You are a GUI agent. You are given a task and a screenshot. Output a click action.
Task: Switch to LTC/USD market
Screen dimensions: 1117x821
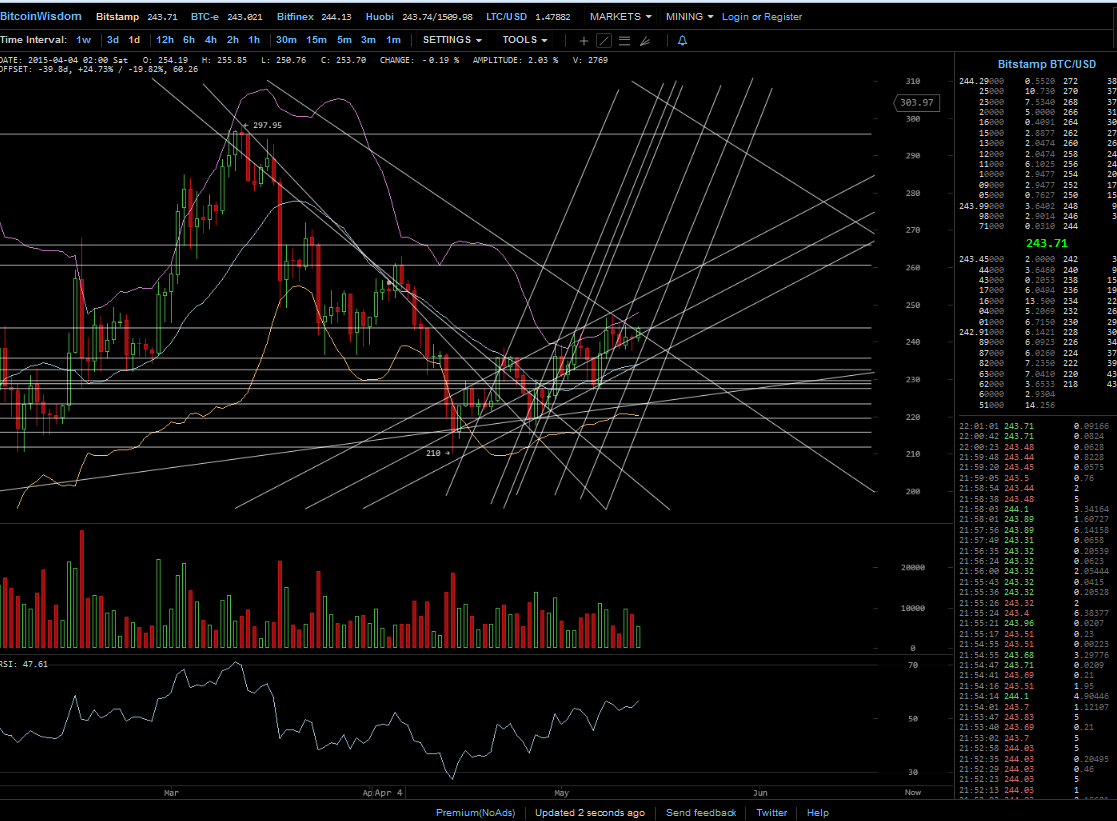point(506,16)
